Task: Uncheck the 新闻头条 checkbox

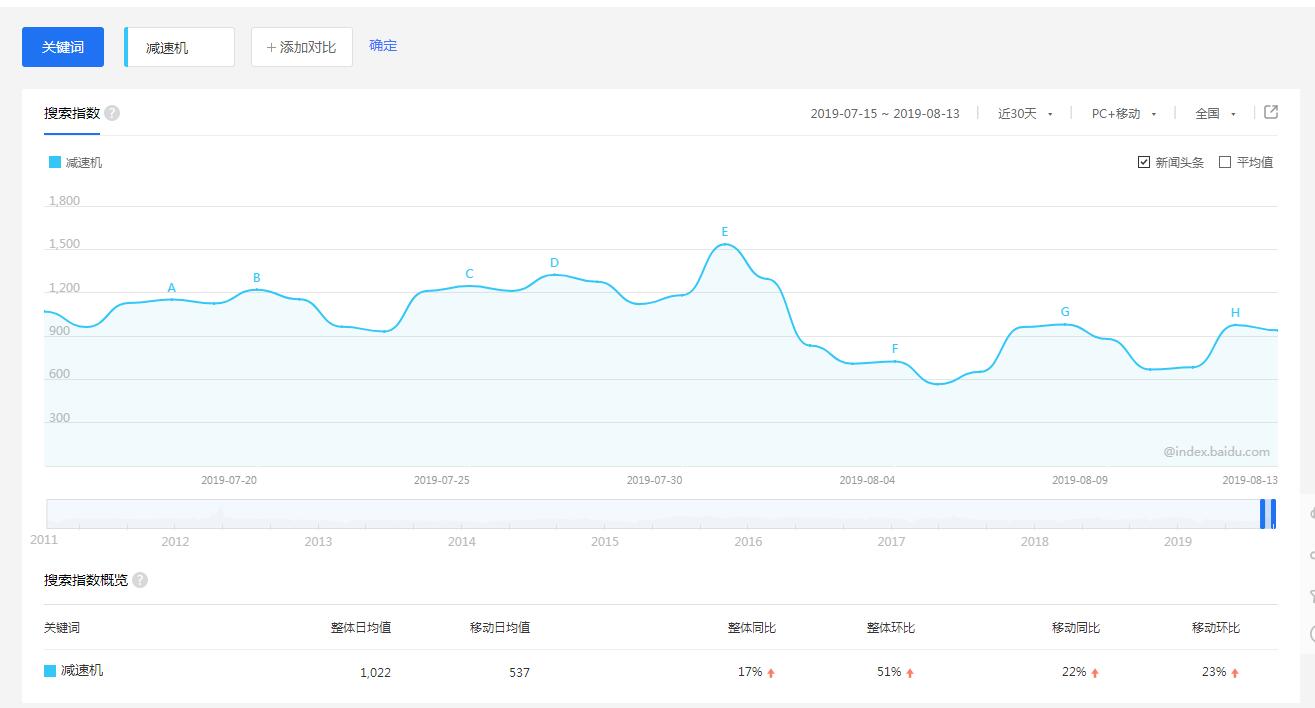Action: pyautogui.click(x=1144, y=162)
